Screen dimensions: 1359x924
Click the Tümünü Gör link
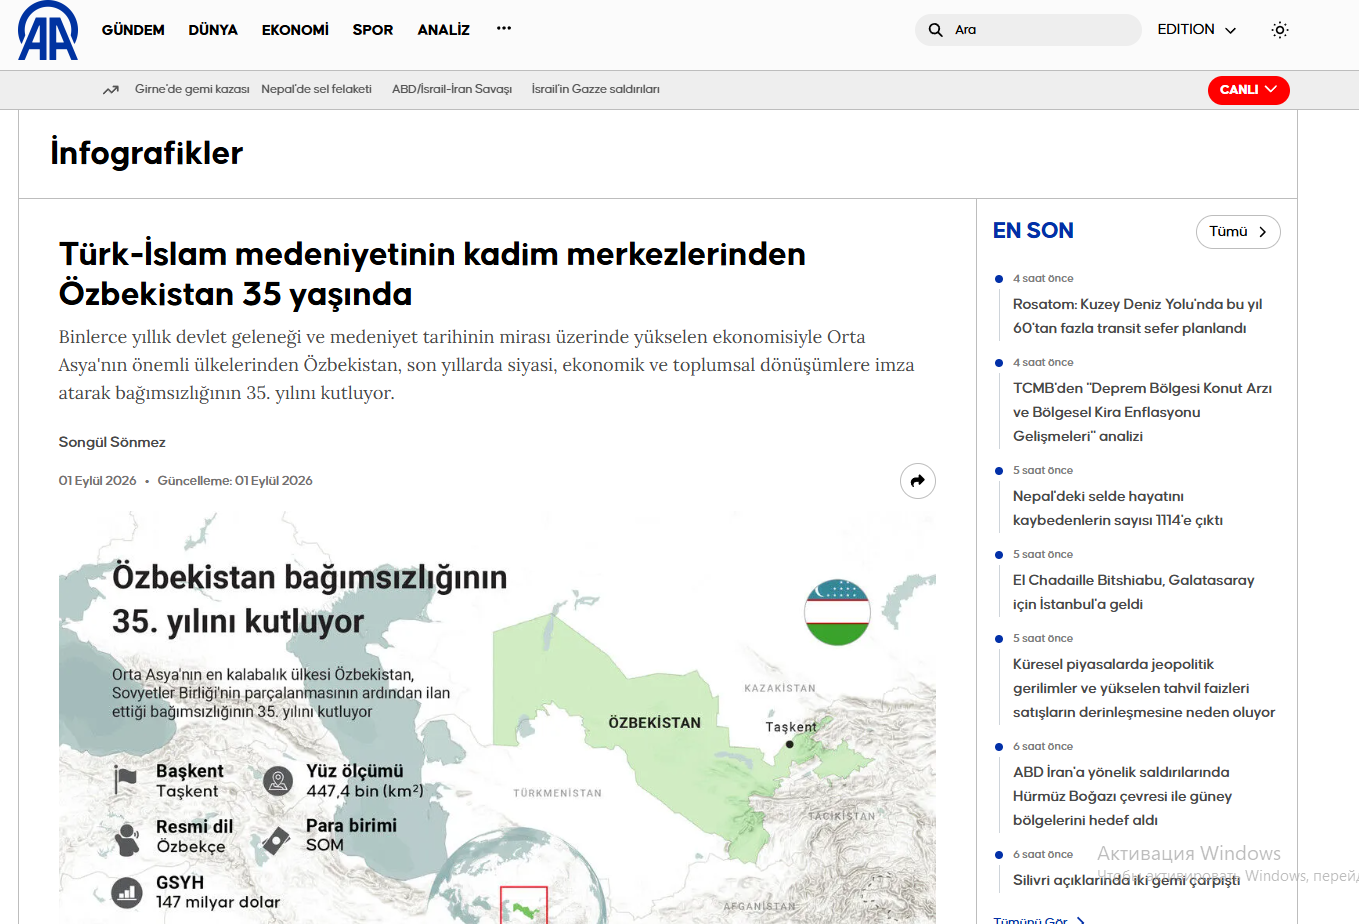[x=1038, y=919]
